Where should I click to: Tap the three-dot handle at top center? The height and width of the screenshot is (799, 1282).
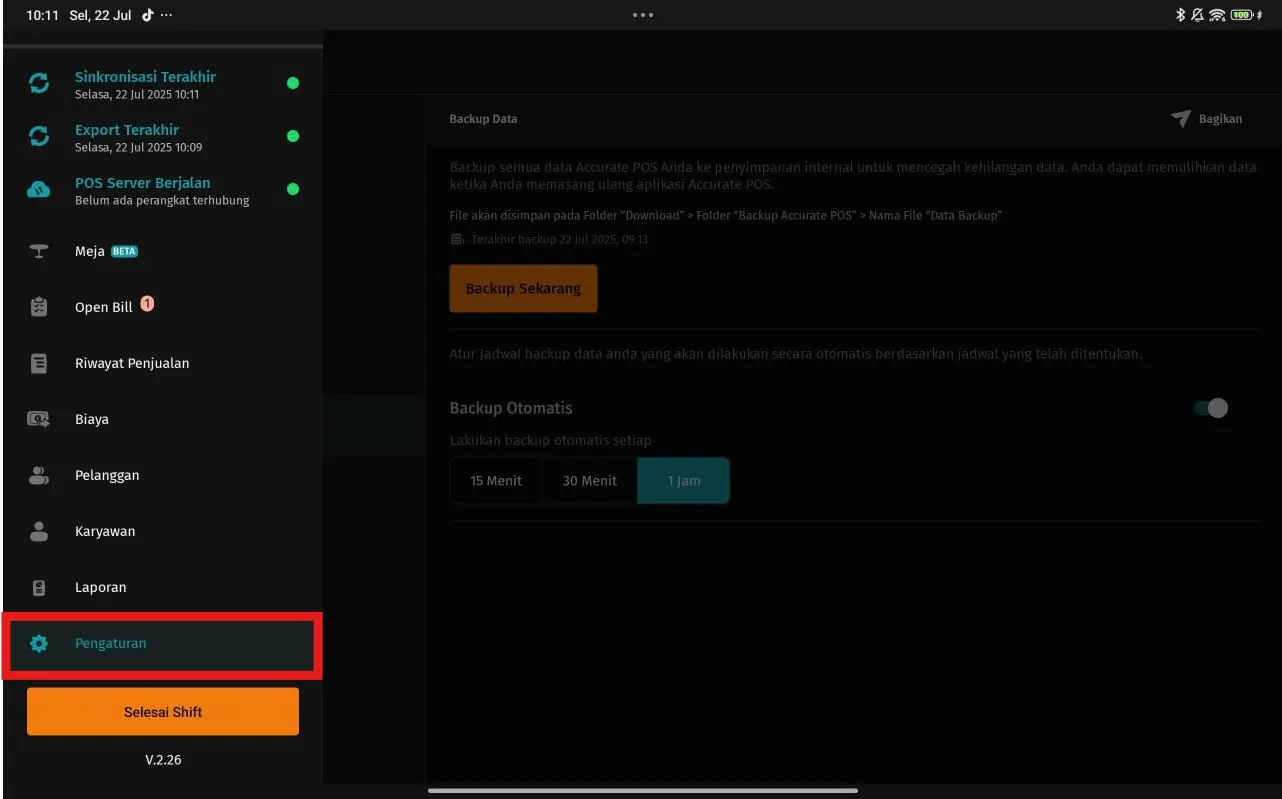point(642,15)
